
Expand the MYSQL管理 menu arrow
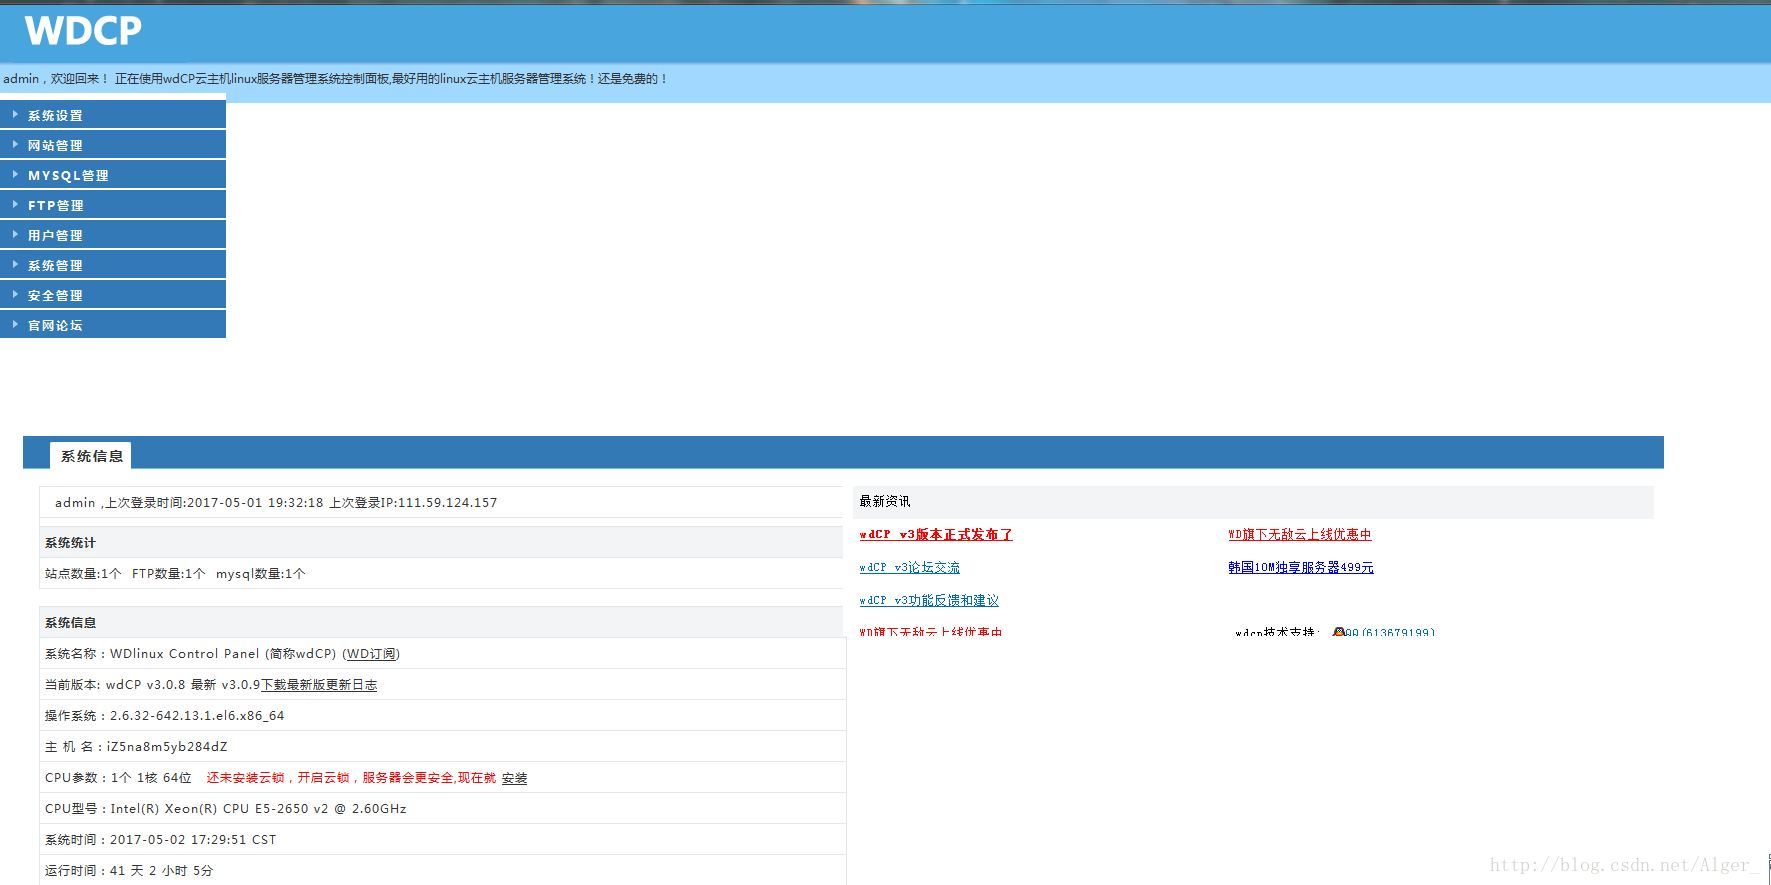(x=15, y=175)
